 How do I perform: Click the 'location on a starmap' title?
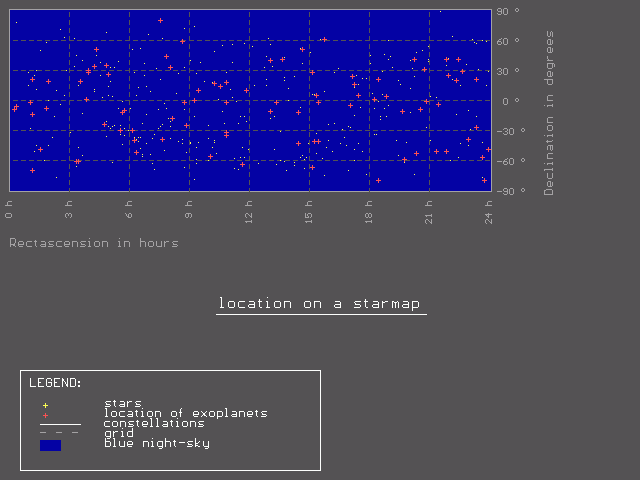tap(319, 304)
